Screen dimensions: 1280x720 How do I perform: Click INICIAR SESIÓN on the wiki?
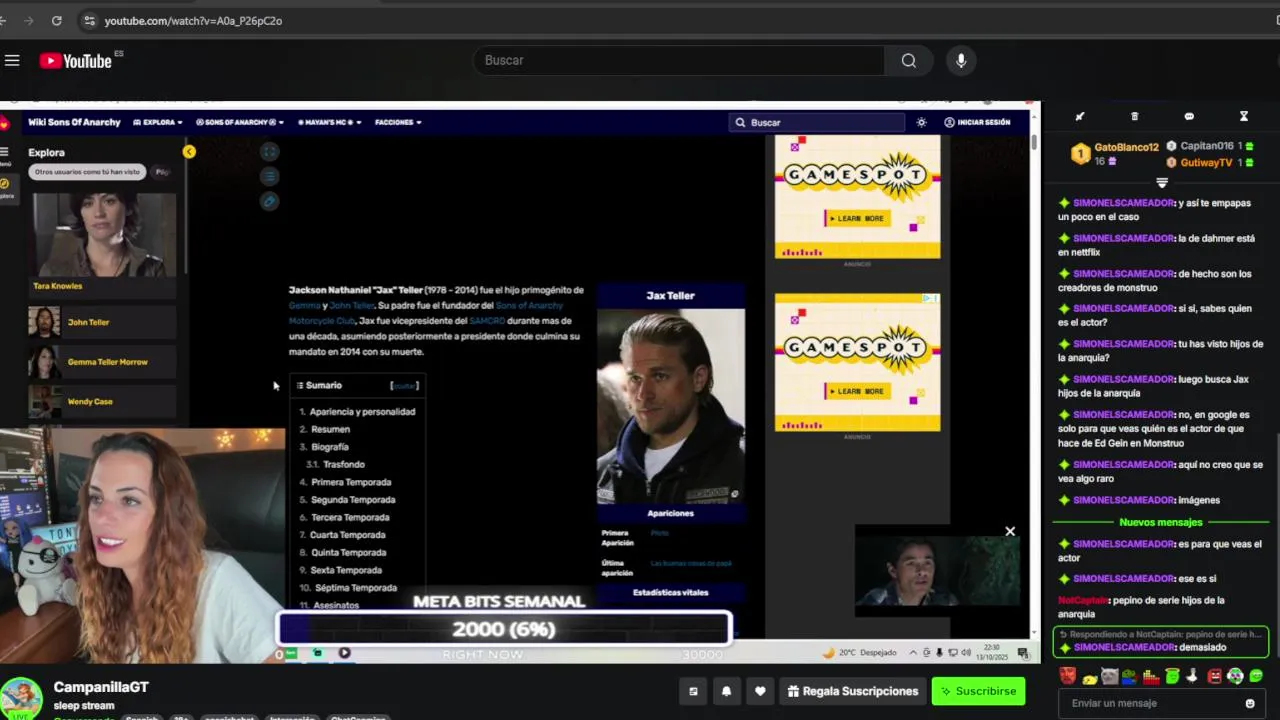[977, 122]
